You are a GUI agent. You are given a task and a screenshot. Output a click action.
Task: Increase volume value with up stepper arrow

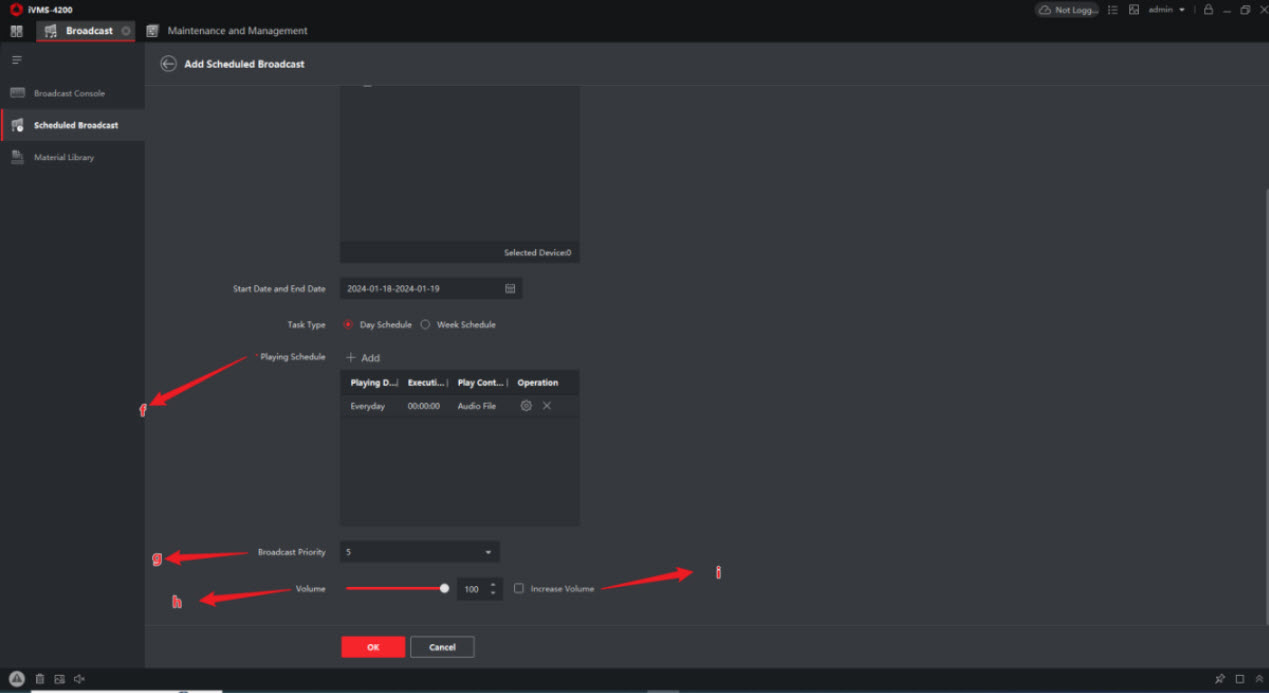tap(493, 584)
